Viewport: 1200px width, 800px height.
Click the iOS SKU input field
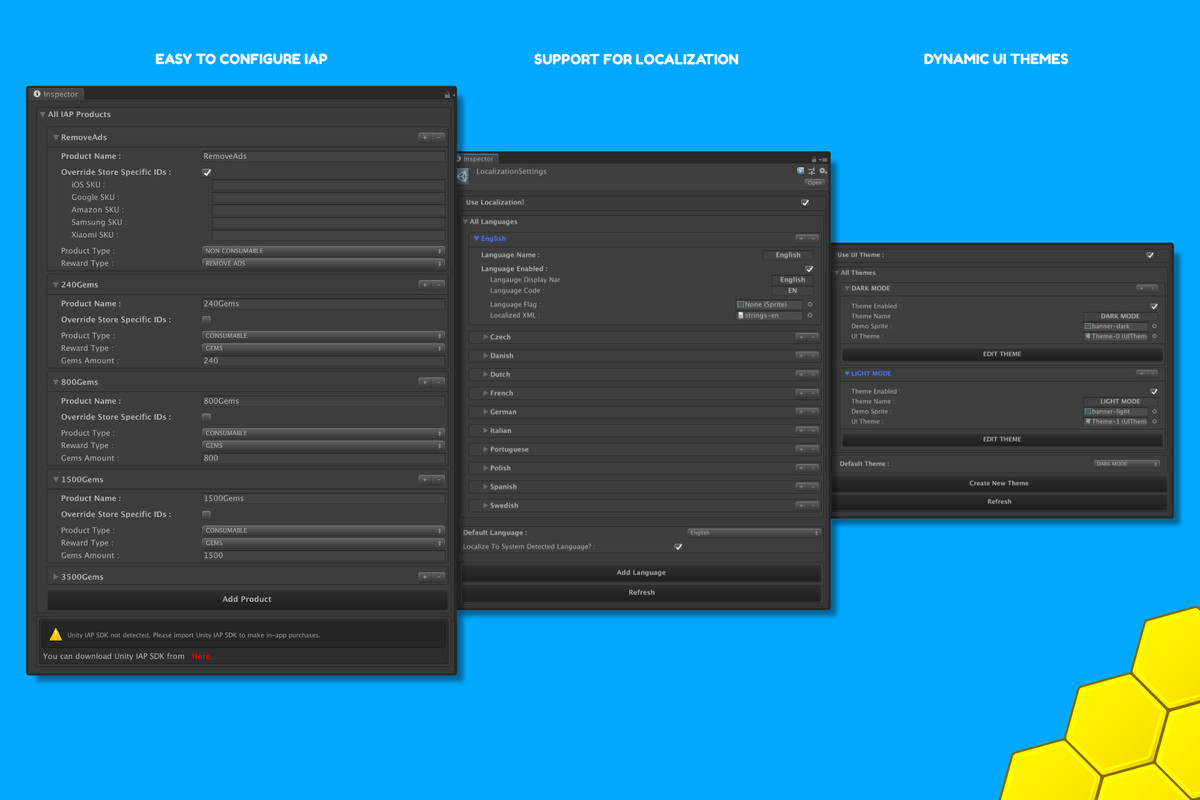329,185
